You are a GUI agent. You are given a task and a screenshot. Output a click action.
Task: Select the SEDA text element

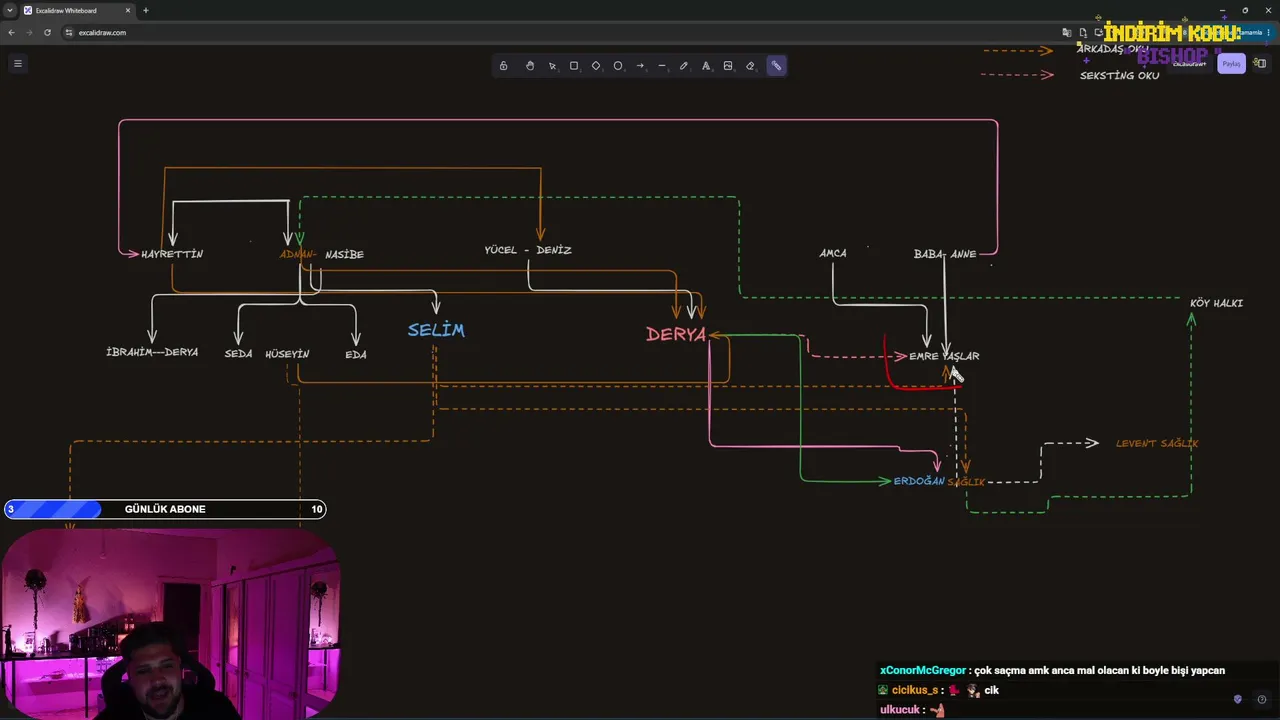coord(238,354)
